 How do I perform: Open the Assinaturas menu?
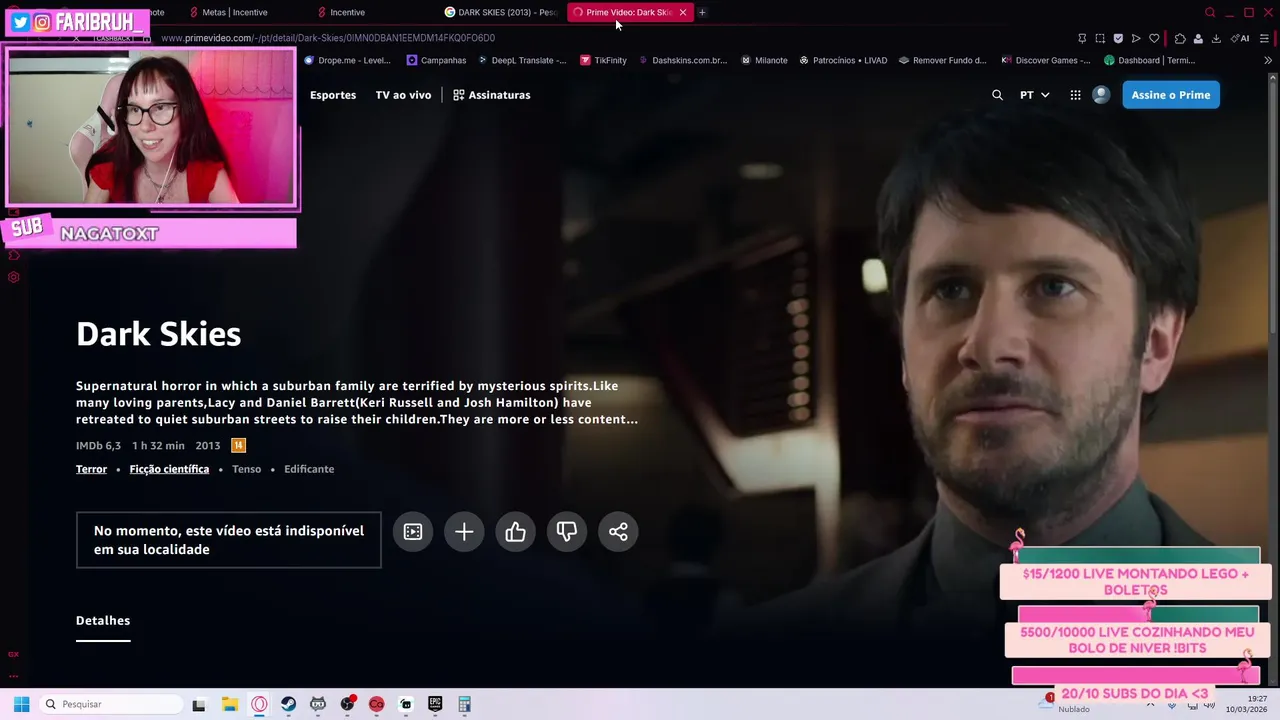[x=491, y=95]
